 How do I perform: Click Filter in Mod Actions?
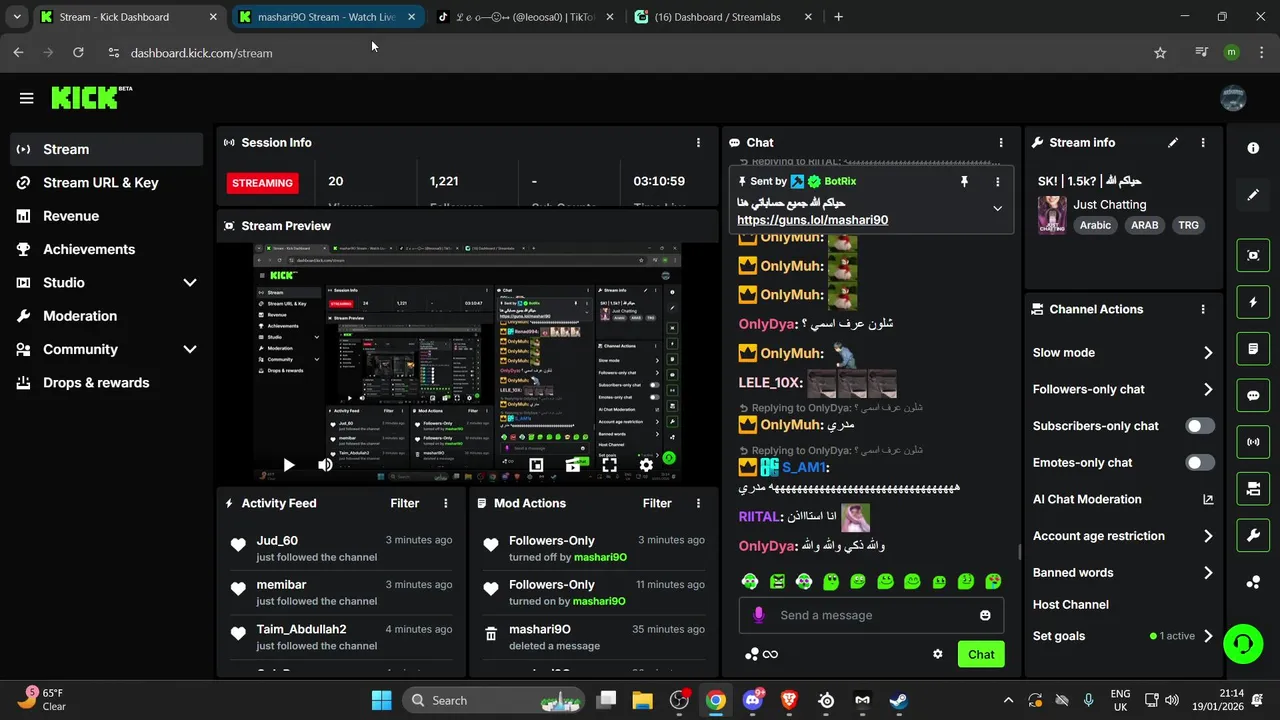657,503
